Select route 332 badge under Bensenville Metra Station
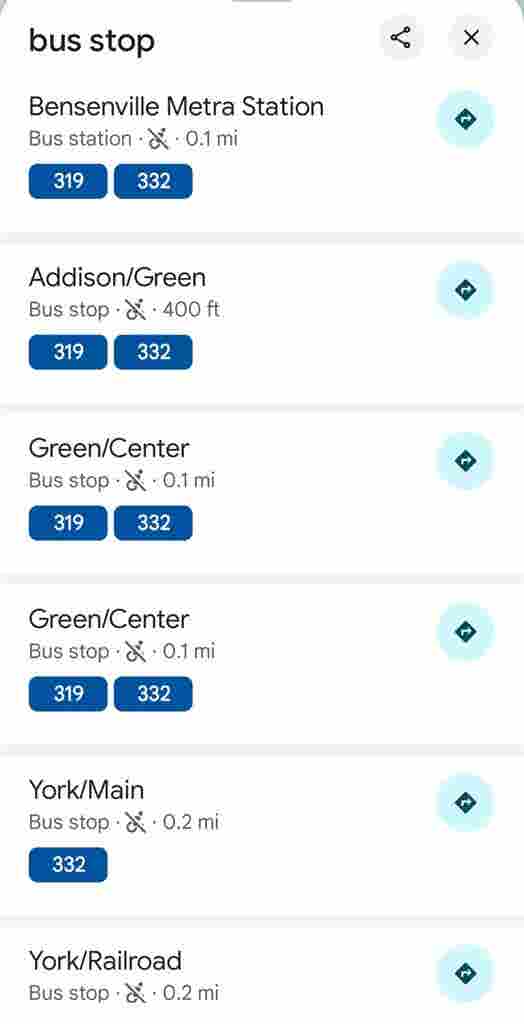524x1024 pixels. click(x=154, y=181)
